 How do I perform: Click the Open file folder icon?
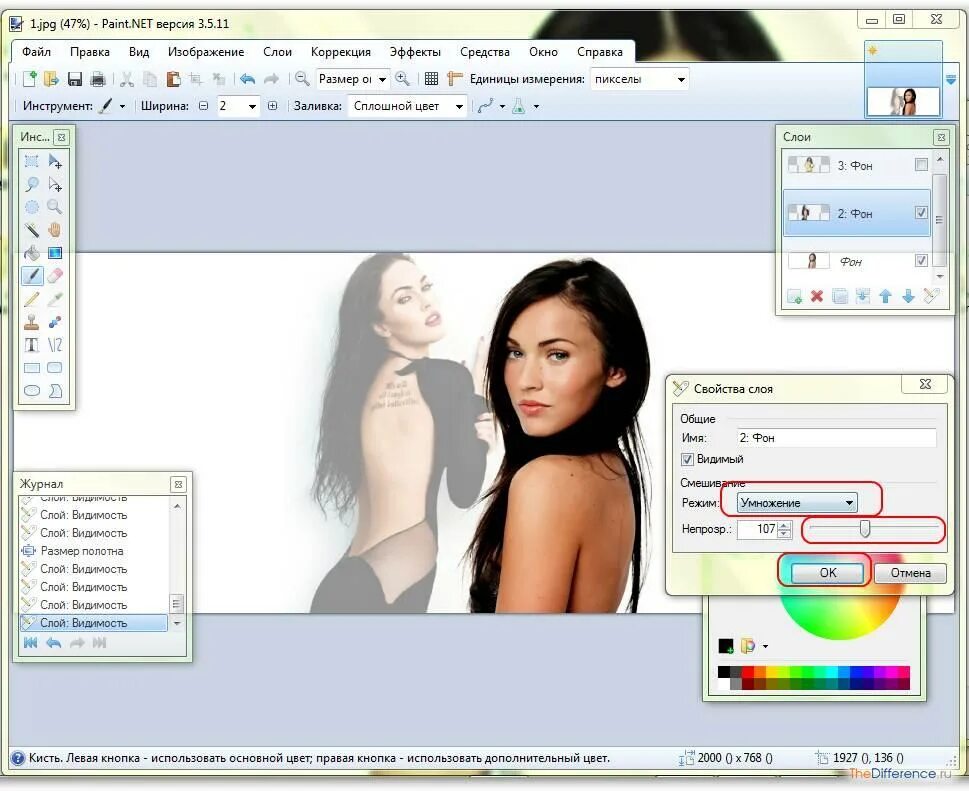click(51, 79)
